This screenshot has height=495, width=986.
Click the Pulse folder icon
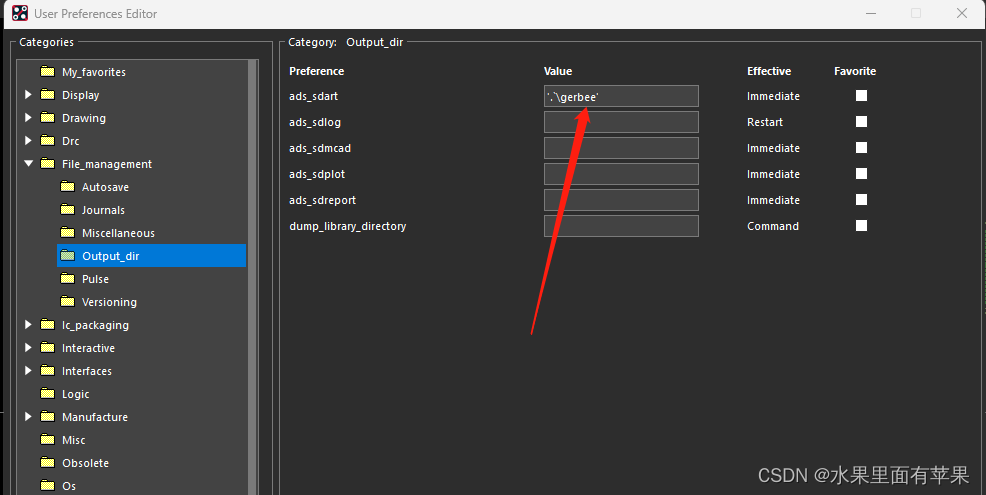click(67, 279)
